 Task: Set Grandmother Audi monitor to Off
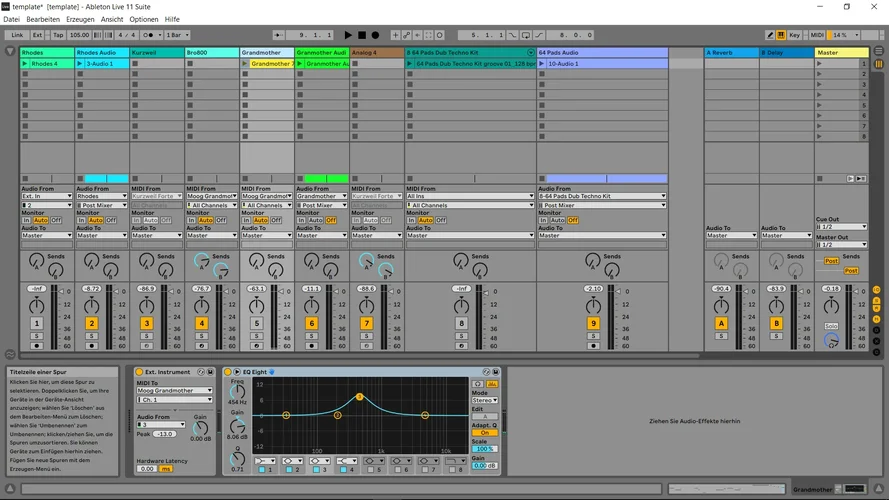click(x=331, y=220)
